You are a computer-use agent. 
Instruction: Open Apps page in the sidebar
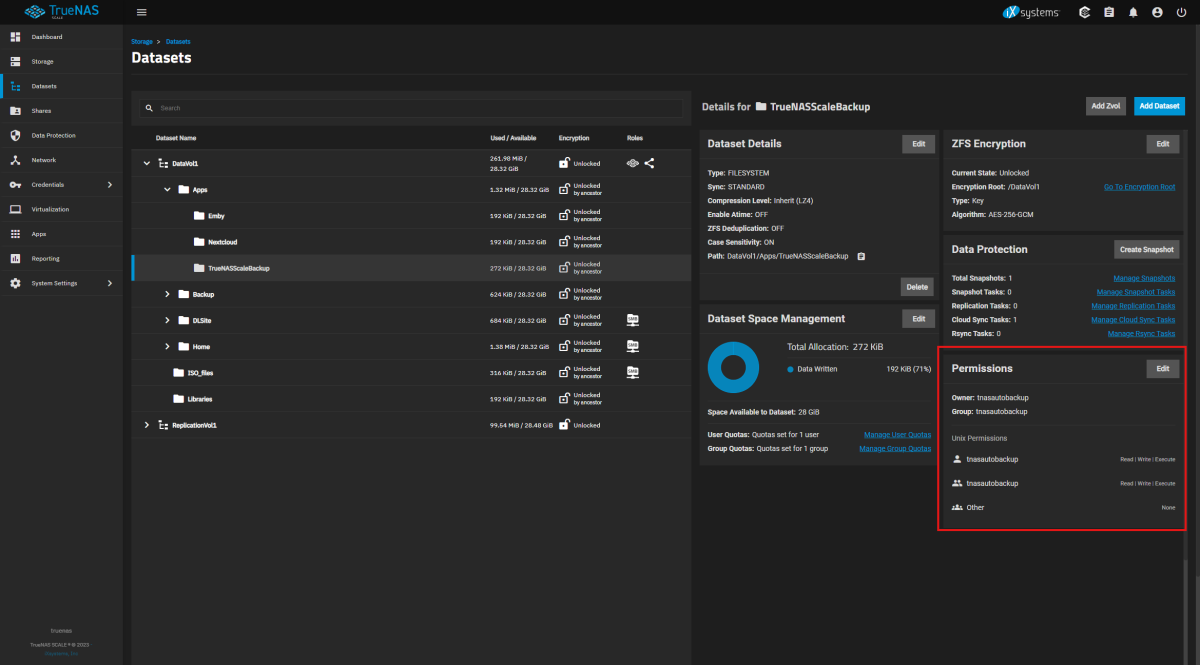(x=61, y=234)
